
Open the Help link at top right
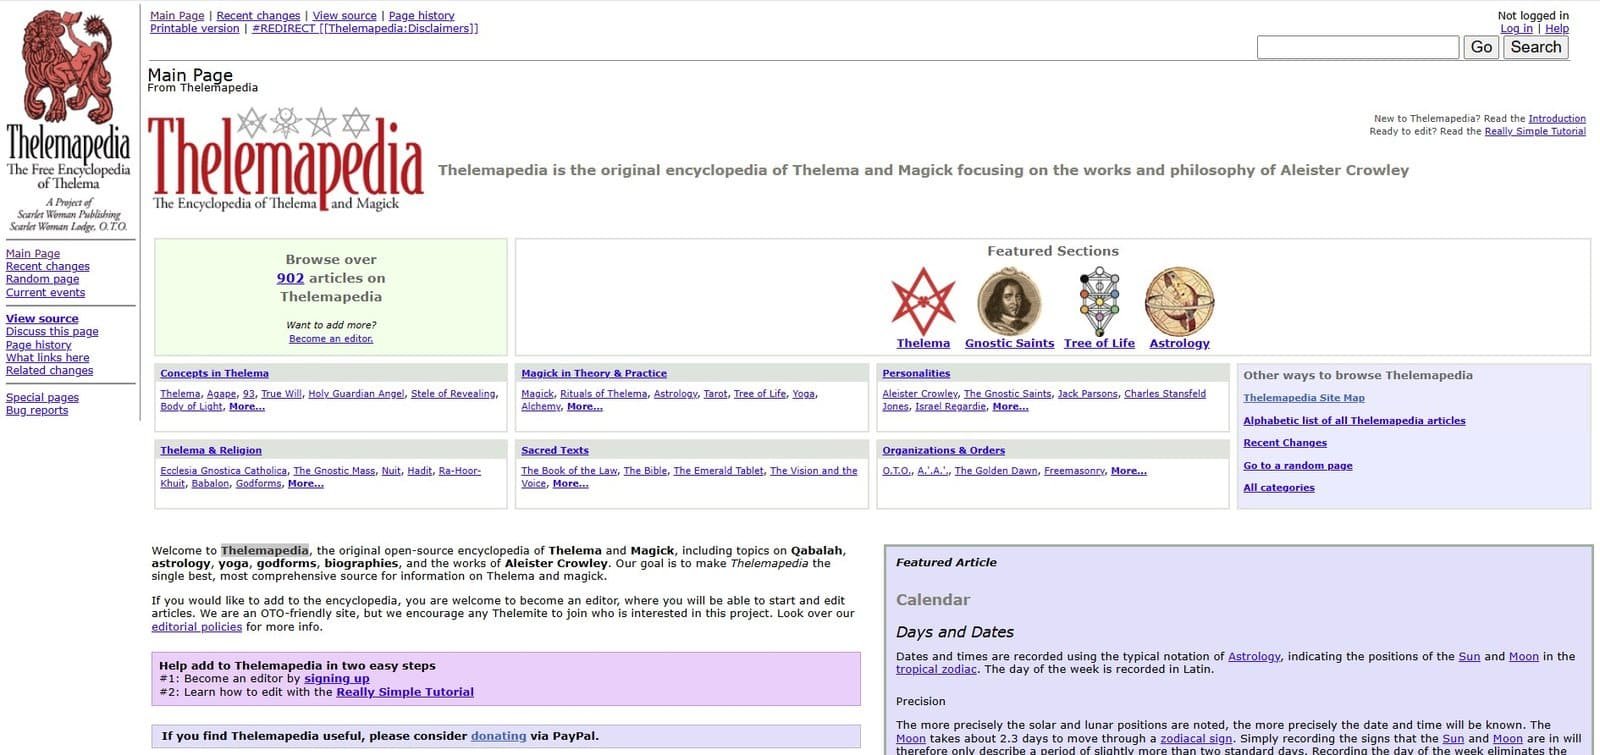[x=1557, y=29]
